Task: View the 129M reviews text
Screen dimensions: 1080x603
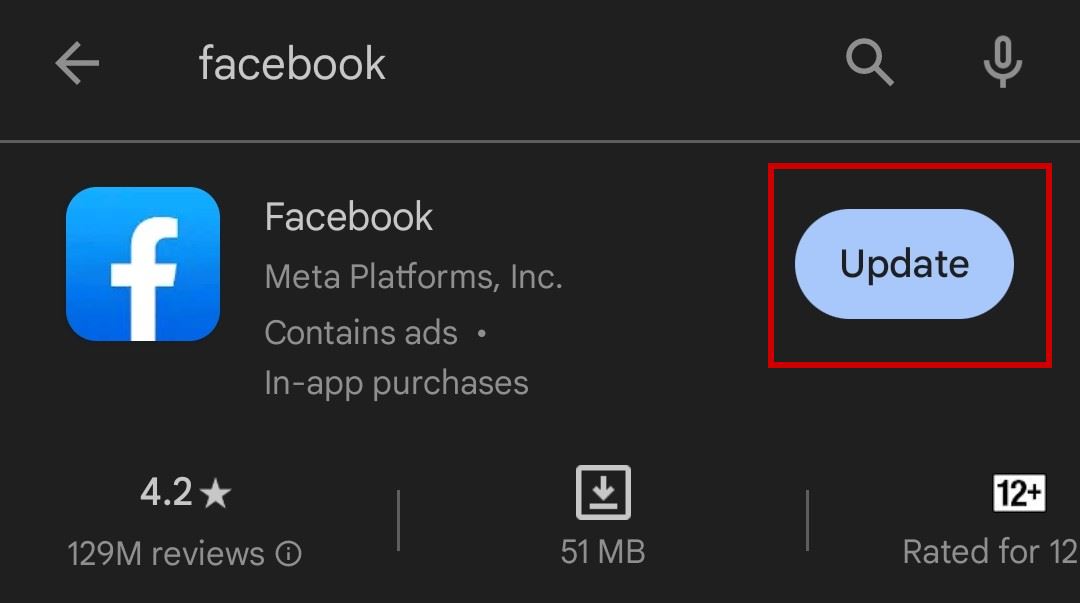Action: click(166, 553)
